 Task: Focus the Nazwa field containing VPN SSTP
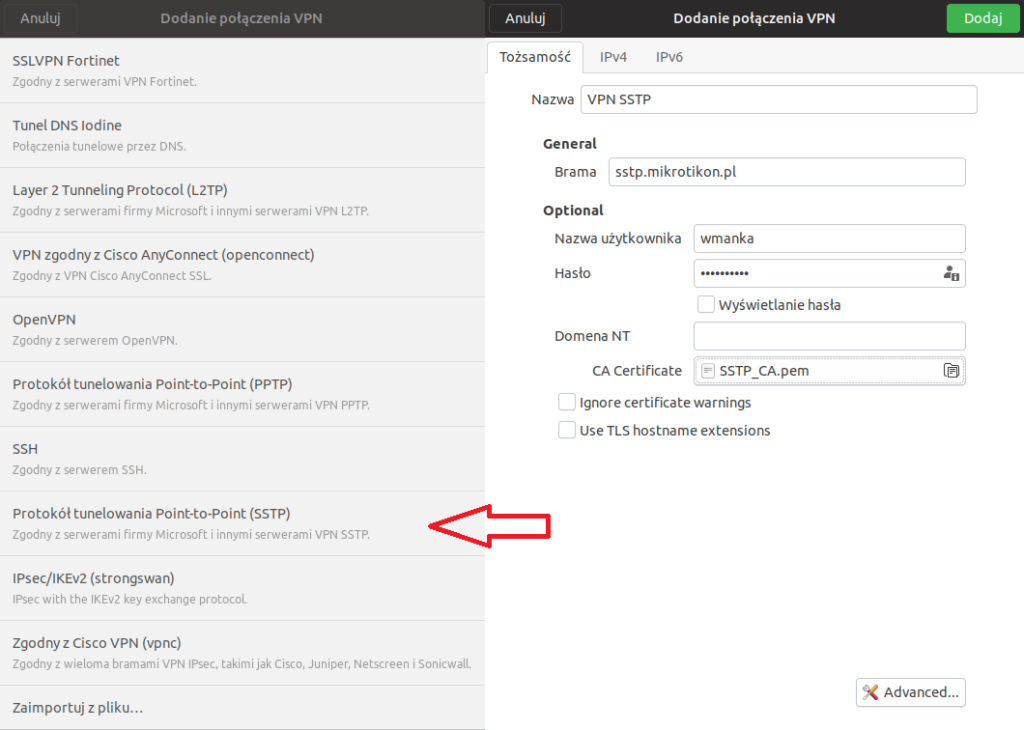tap(778, 100)
